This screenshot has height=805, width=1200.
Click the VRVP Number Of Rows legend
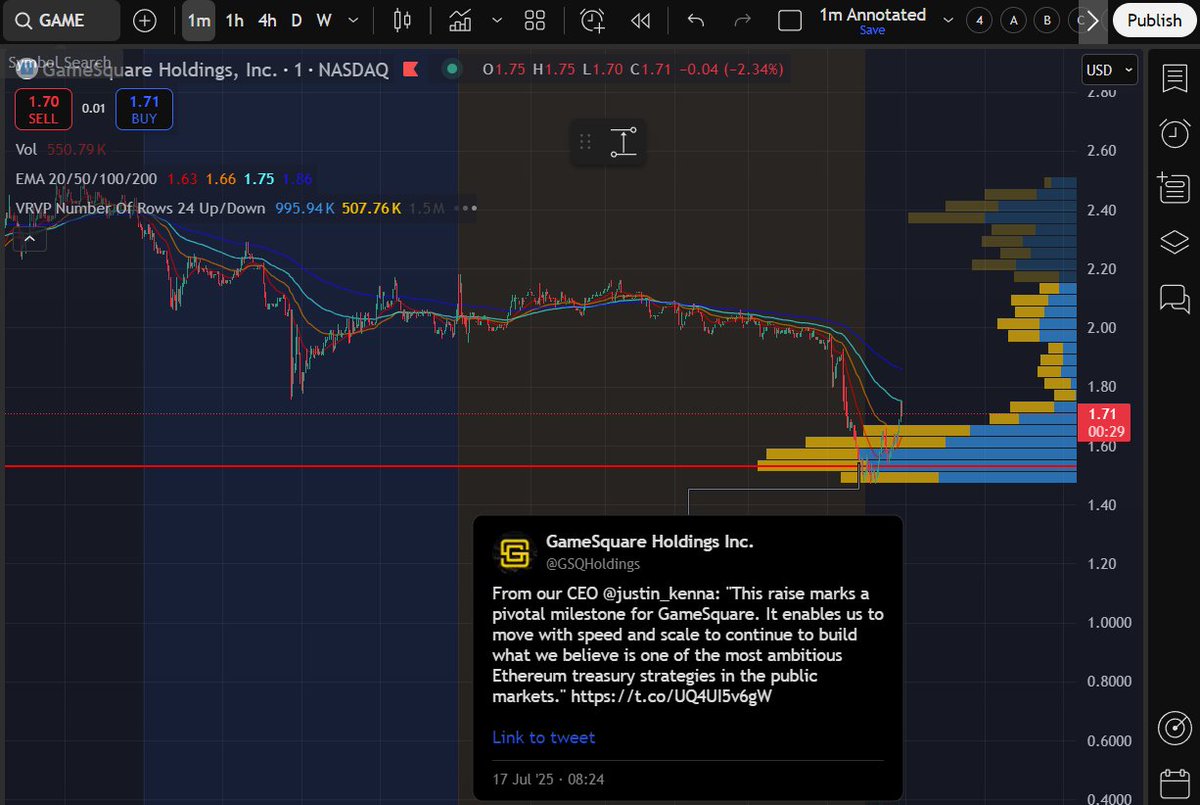pyautogui.click(x=140, y=209)
